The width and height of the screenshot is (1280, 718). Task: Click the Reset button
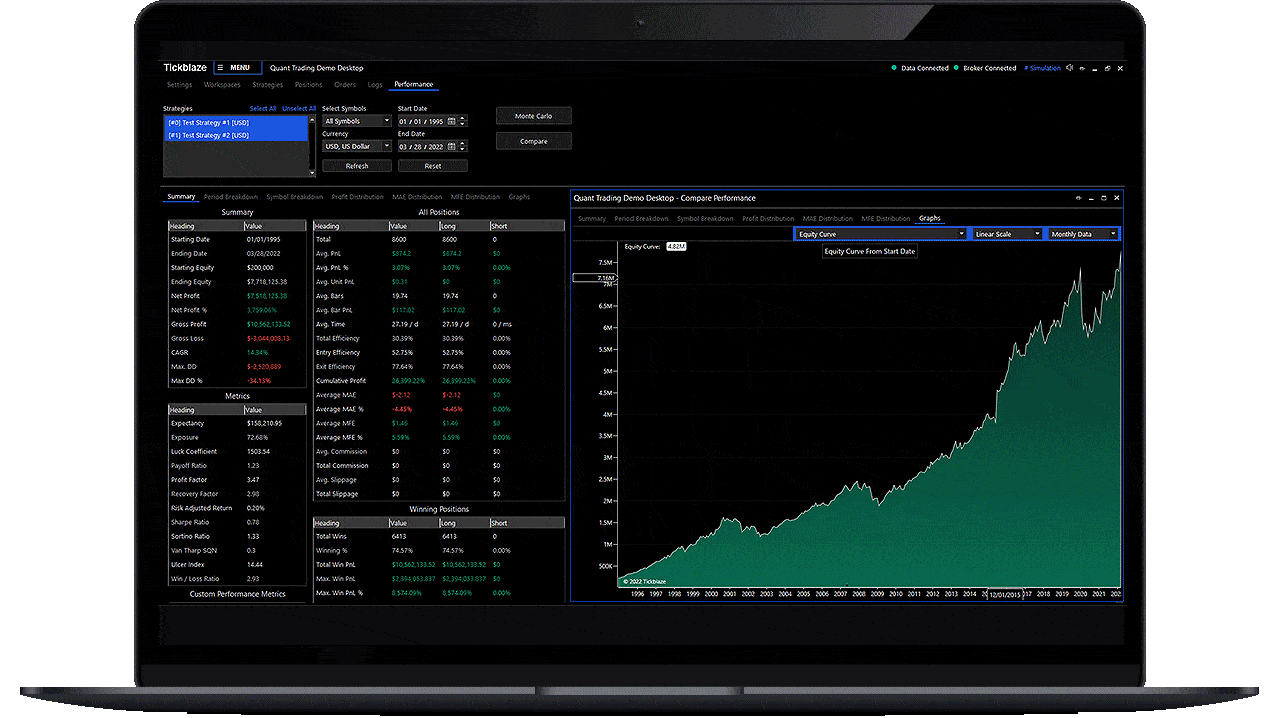click(433, 166)
